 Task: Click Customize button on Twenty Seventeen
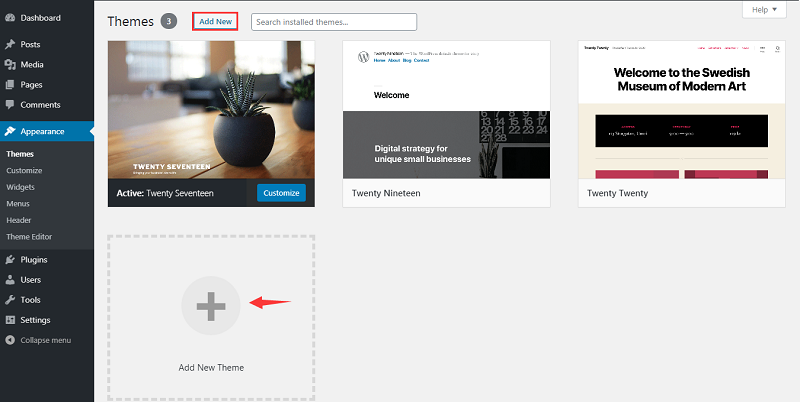281,193
